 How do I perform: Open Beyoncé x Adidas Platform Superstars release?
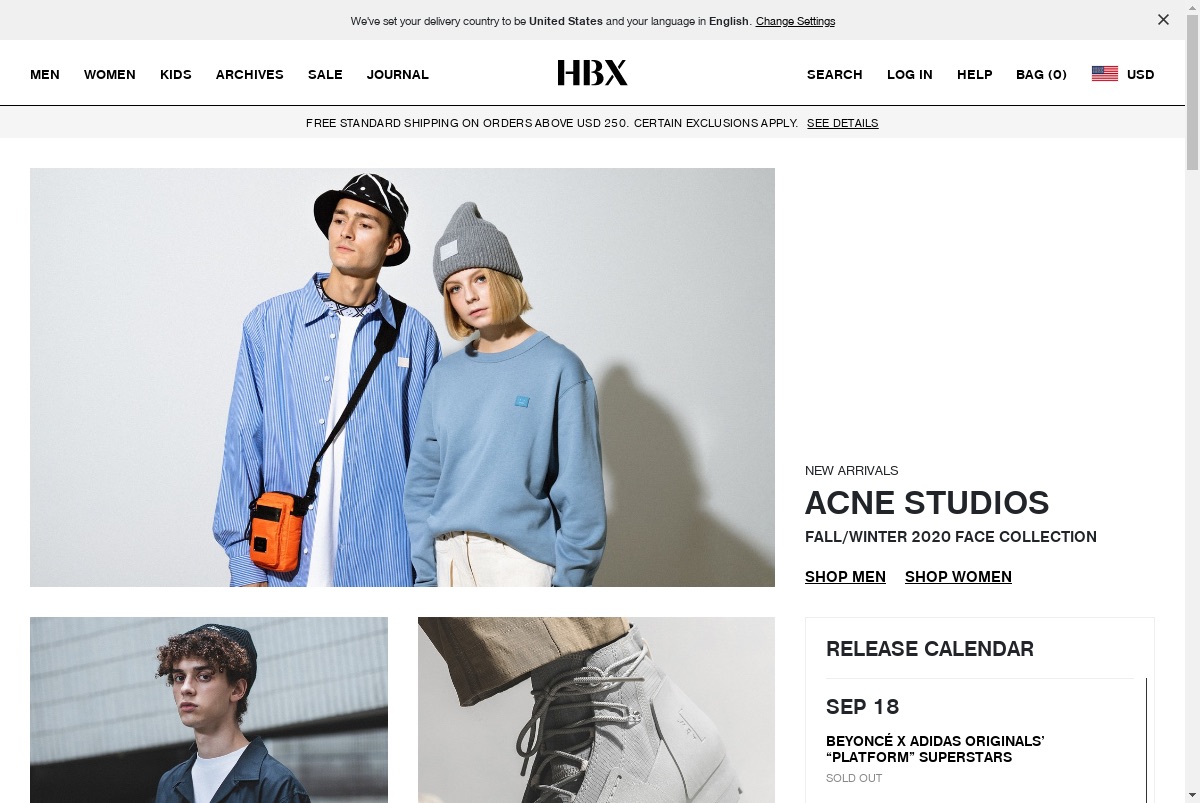click(935, 749)
